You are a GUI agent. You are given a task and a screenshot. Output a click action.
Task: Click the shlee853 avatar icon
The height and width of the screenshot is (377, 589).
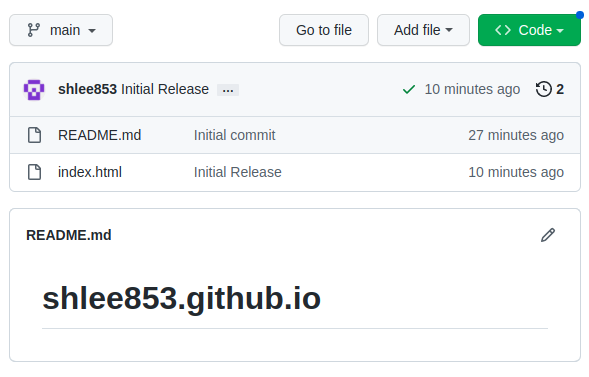(x=34, y=89)
